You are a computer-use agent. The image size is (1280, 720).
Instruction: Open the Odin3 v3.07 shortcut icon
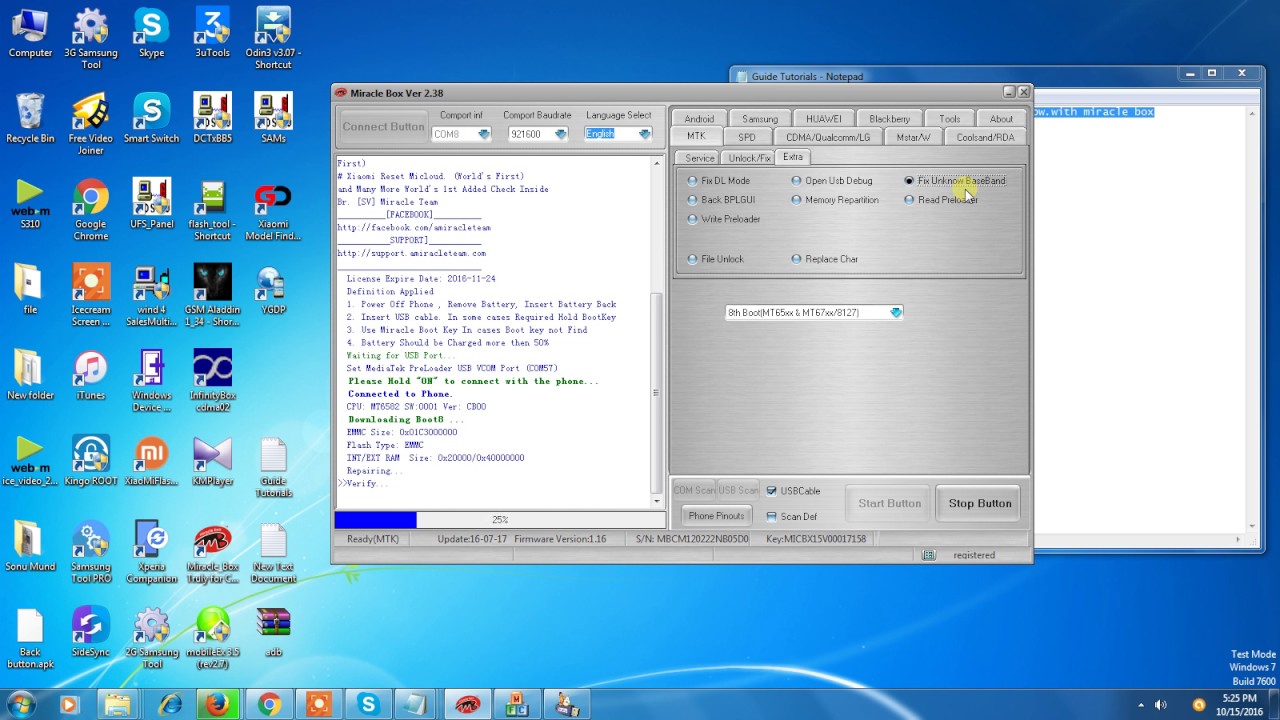[x=273, y=38]
